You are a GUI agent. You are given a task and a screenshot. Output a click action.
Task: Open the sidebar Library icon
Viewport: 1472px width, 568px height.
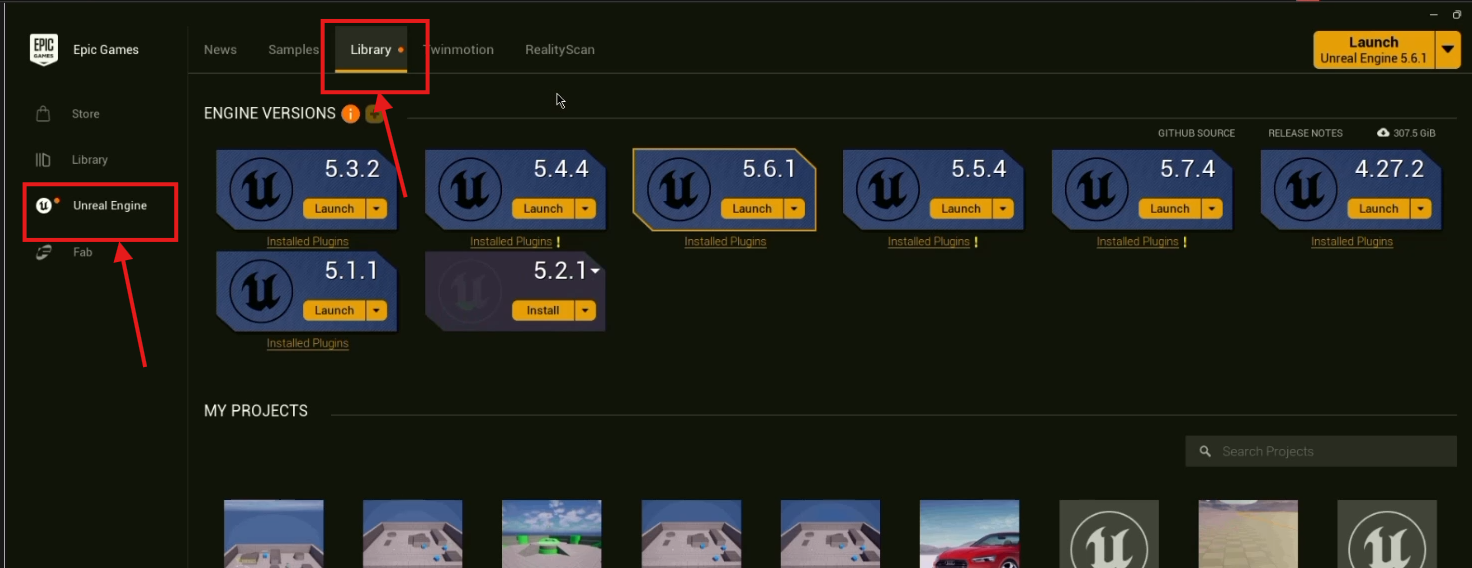coord(43,160)
